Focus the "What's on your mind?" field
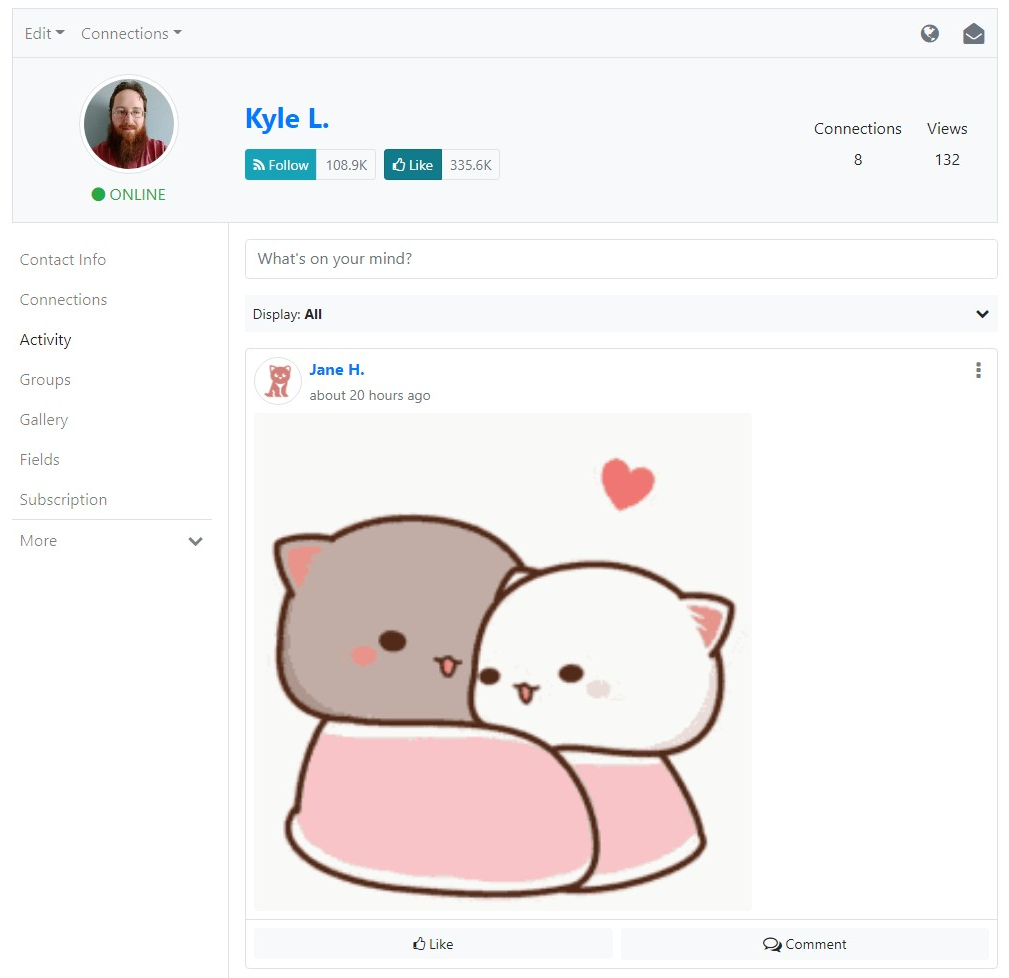The width and height of the screenshot is (1009, 978). coord(621,259)
